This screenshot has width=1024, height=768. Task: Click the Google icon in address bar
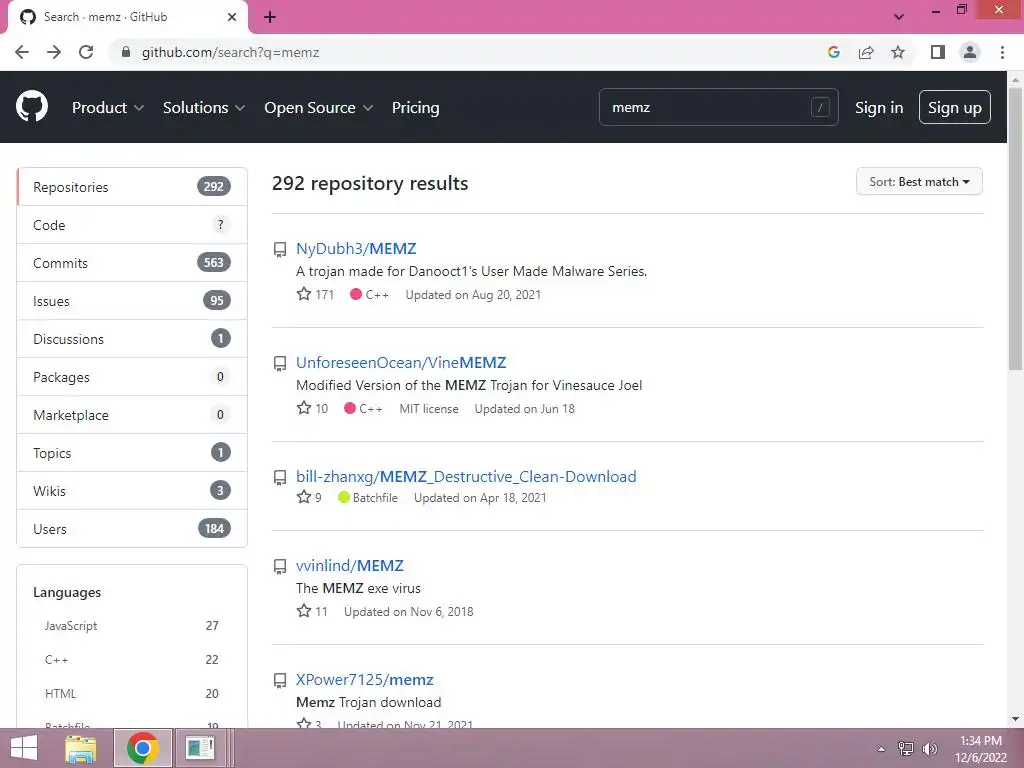coord(833,52)
